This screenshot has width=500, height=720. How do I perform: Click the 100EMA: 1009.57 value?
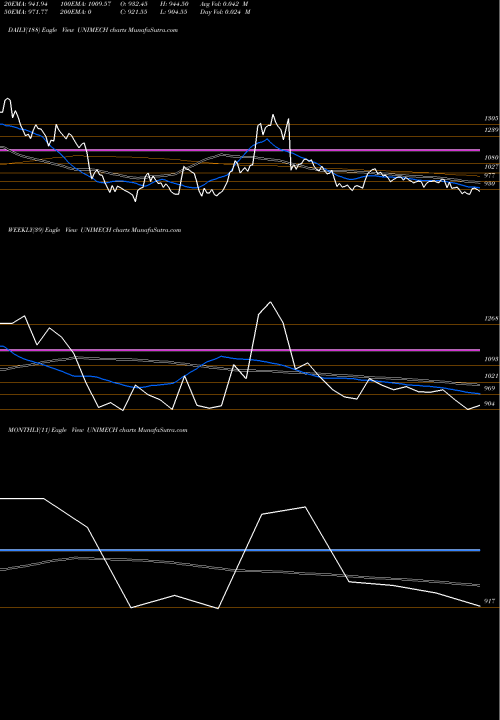click(86, 4)
